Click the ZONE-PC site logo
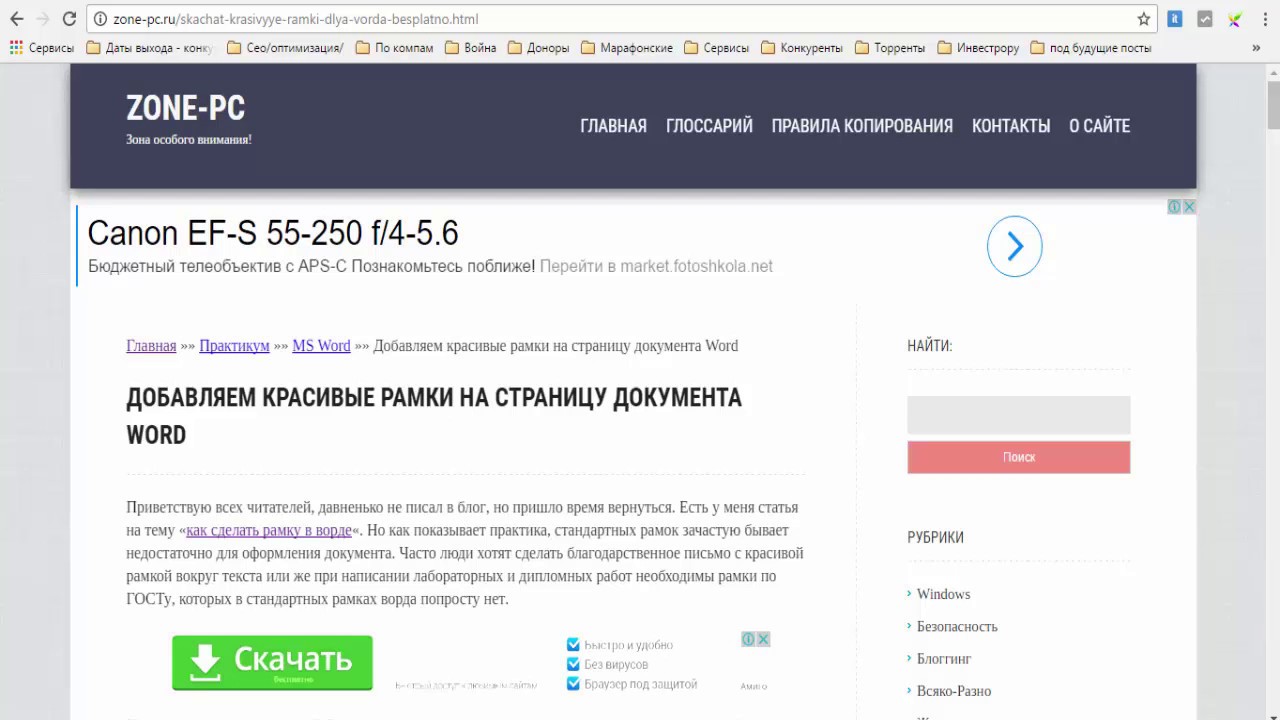The height and width of the screenshot is (720, 1280). coord(185,108)
